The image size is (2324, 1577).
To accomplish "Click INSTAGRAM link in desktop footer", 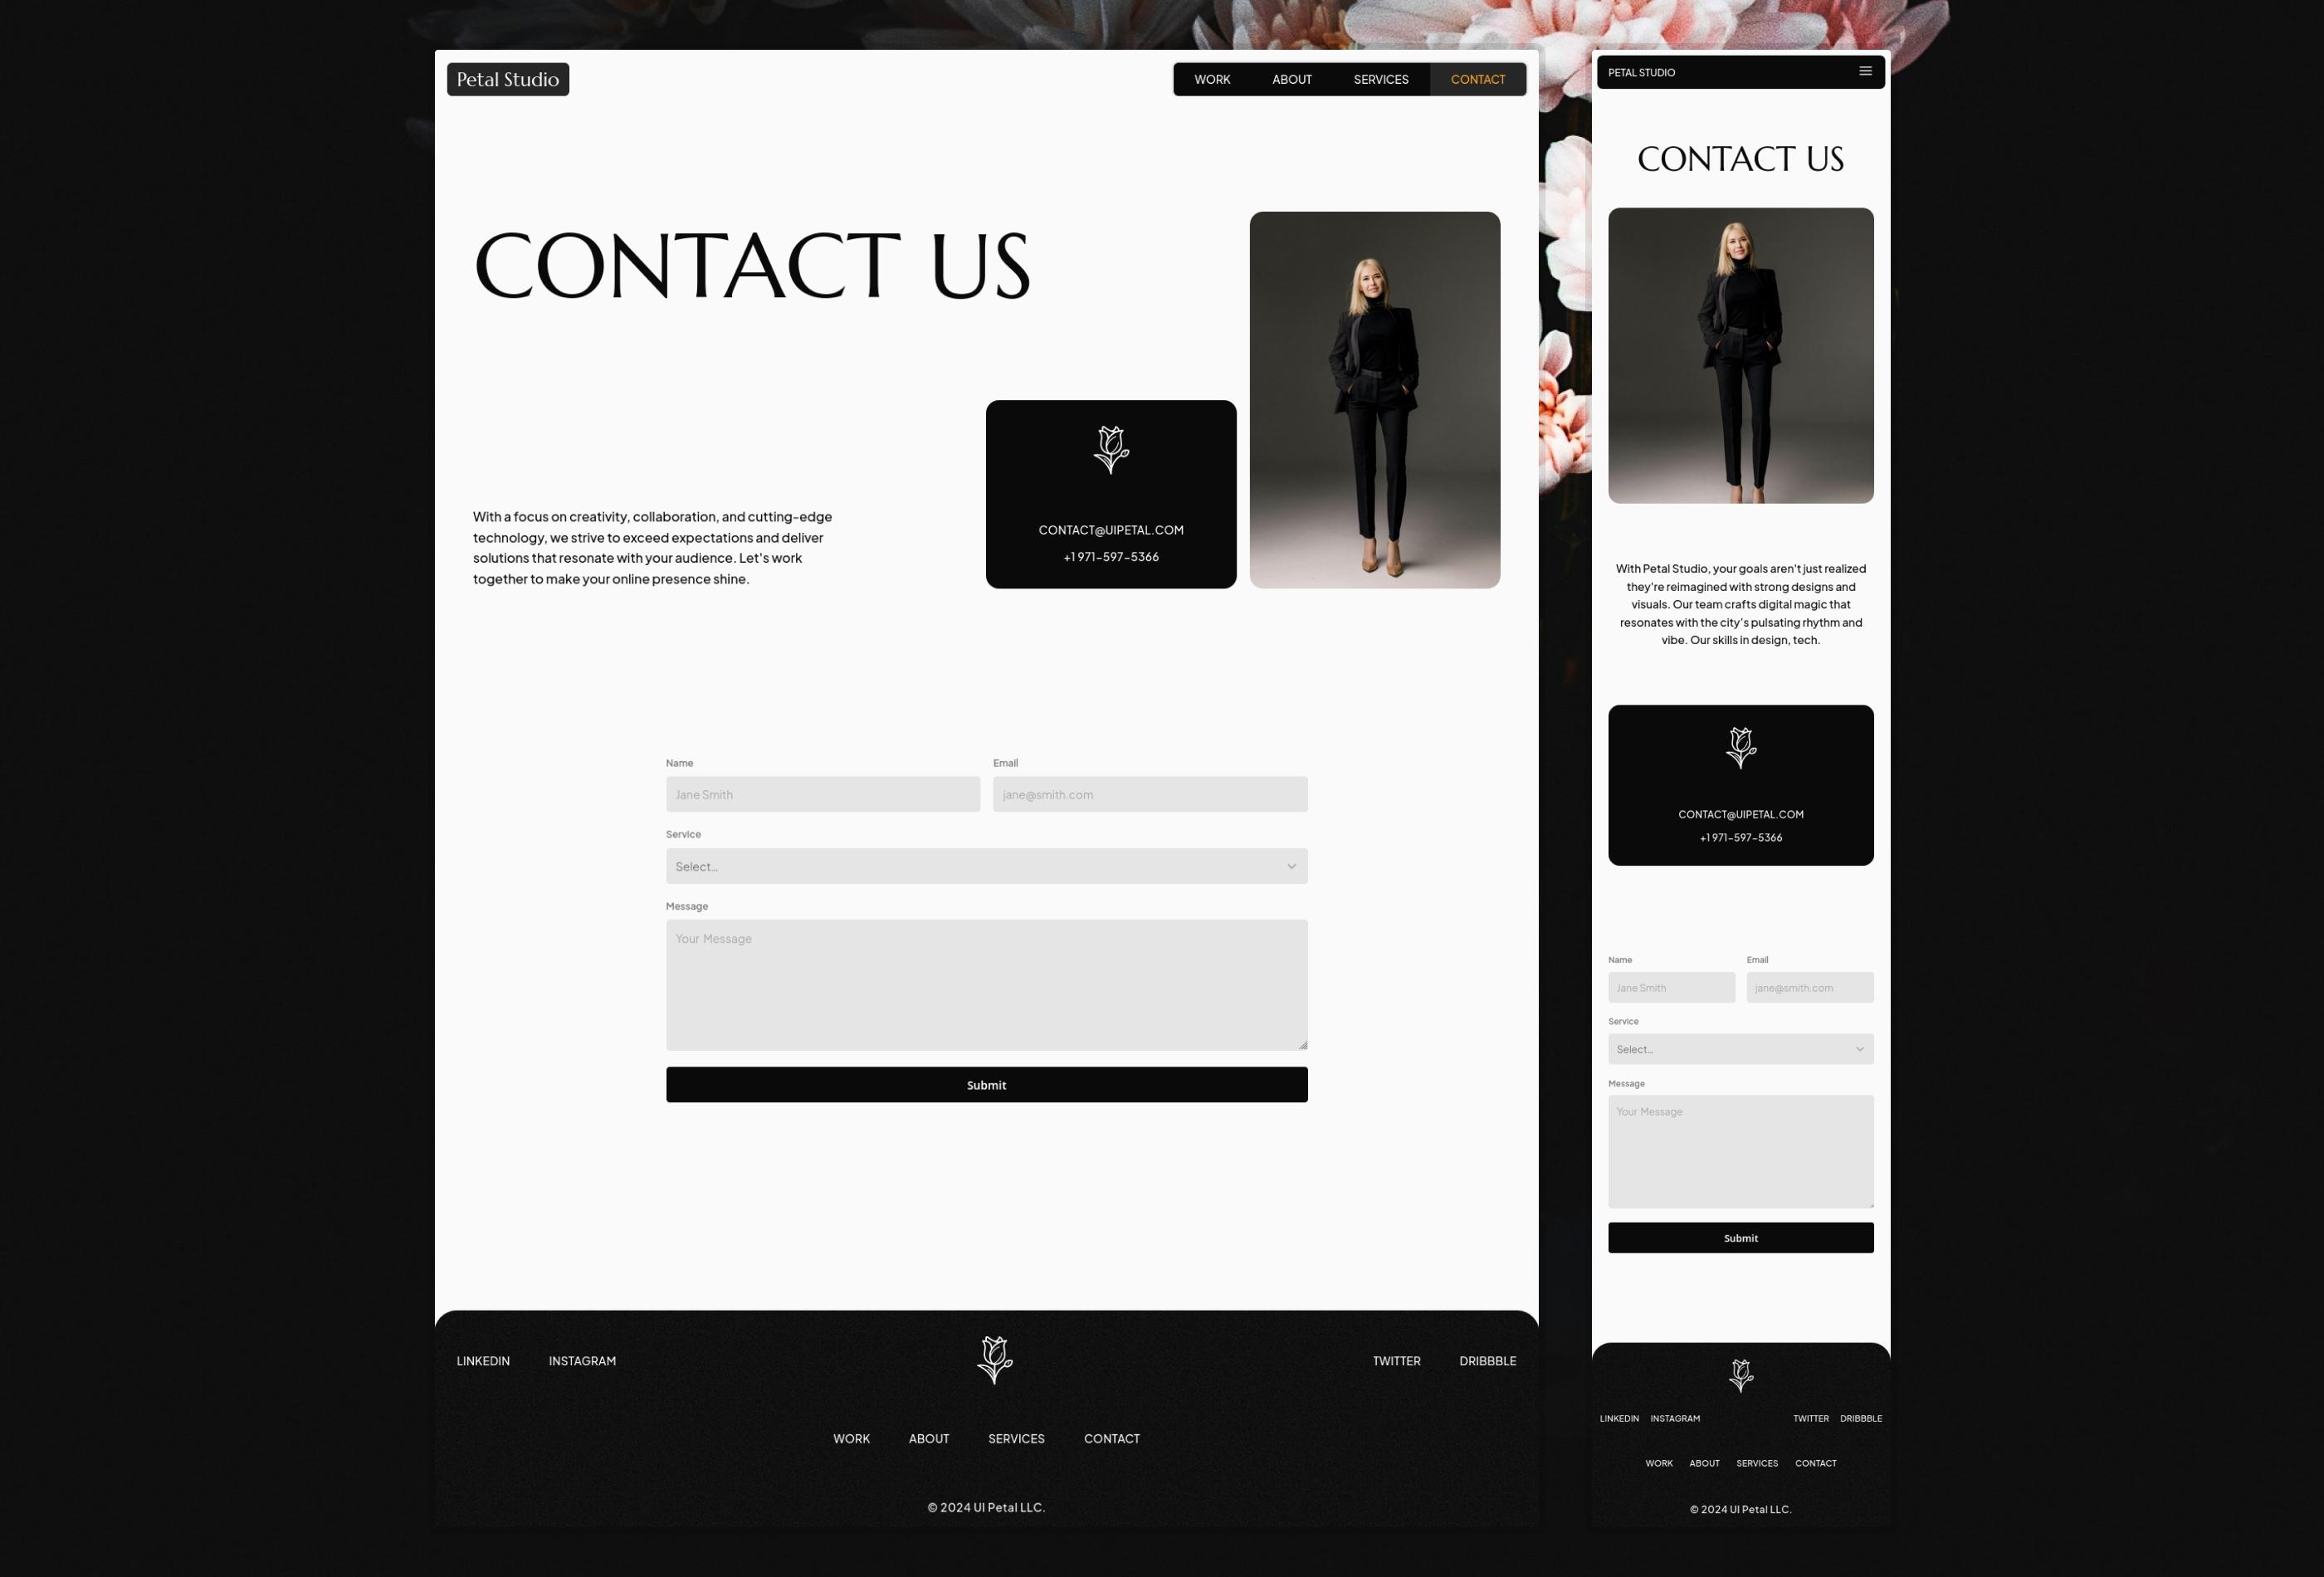I will 580,1360.
